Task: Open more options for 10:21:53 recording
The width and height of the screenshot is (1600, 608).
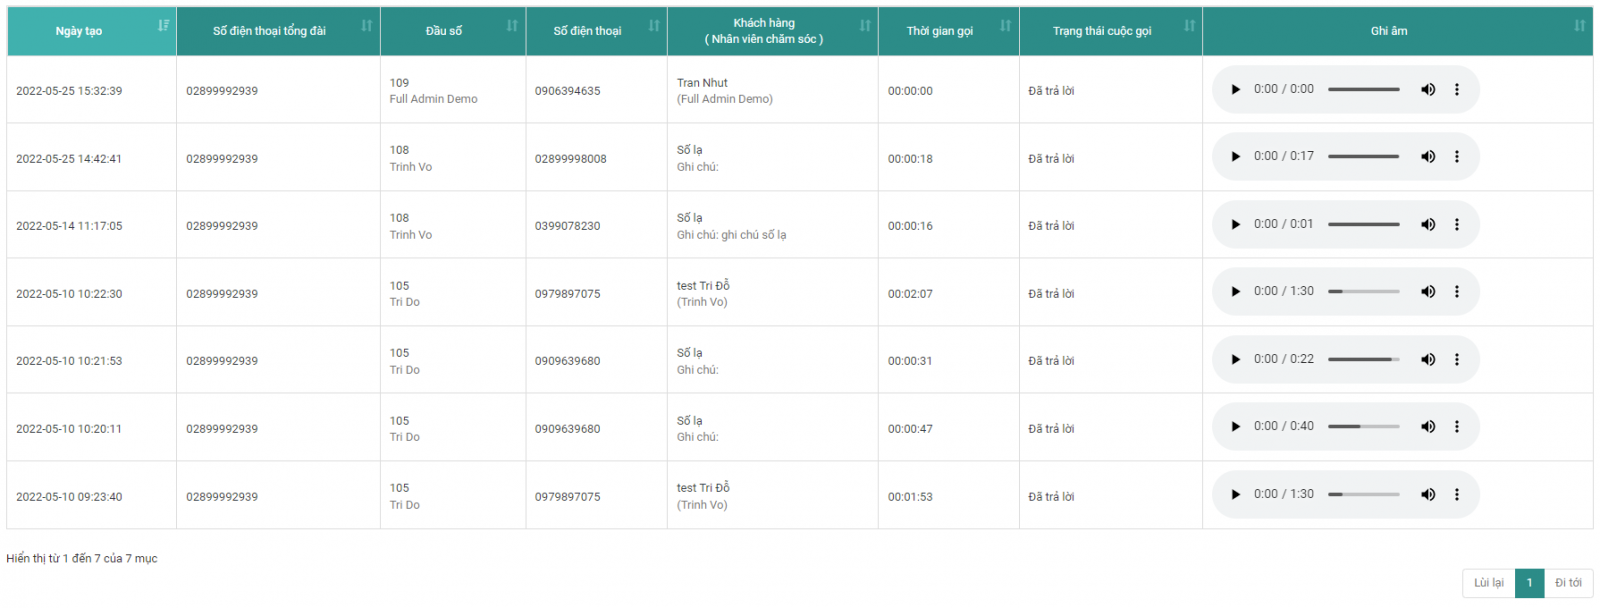Action: [1457, 360]
